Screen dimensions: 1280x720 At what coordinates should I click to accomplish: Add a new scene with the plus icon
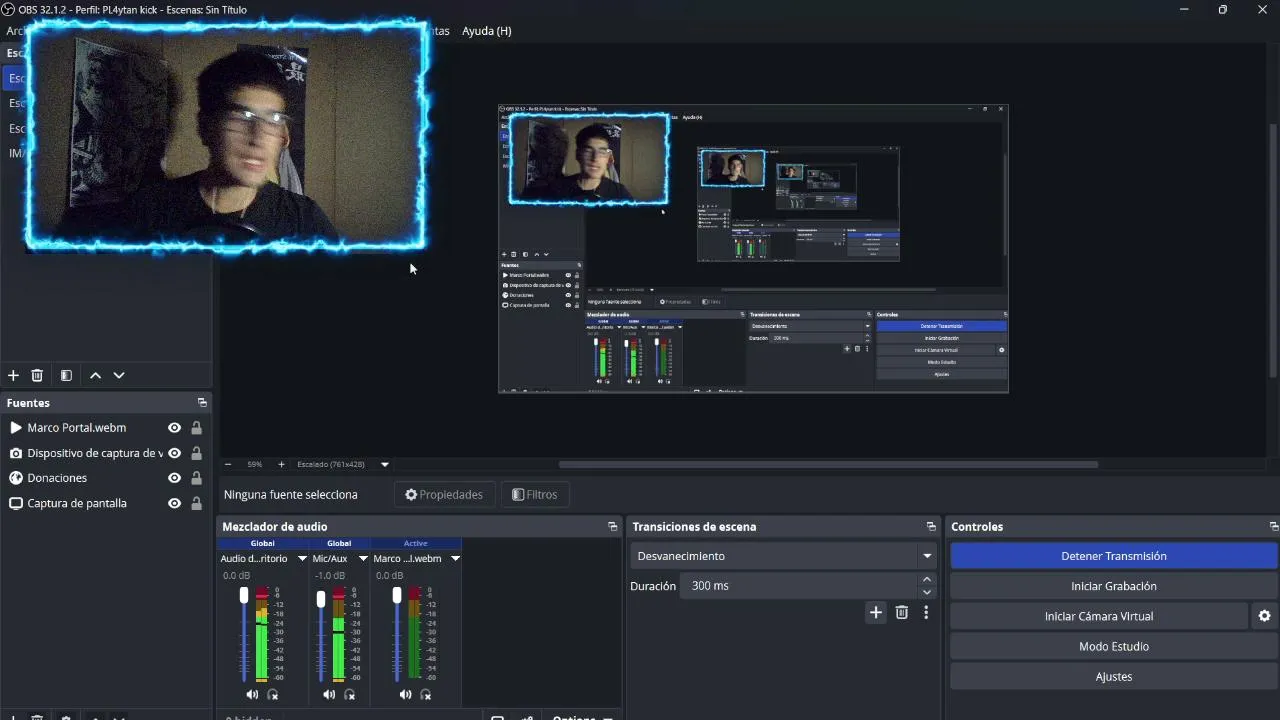click(13, 375)
